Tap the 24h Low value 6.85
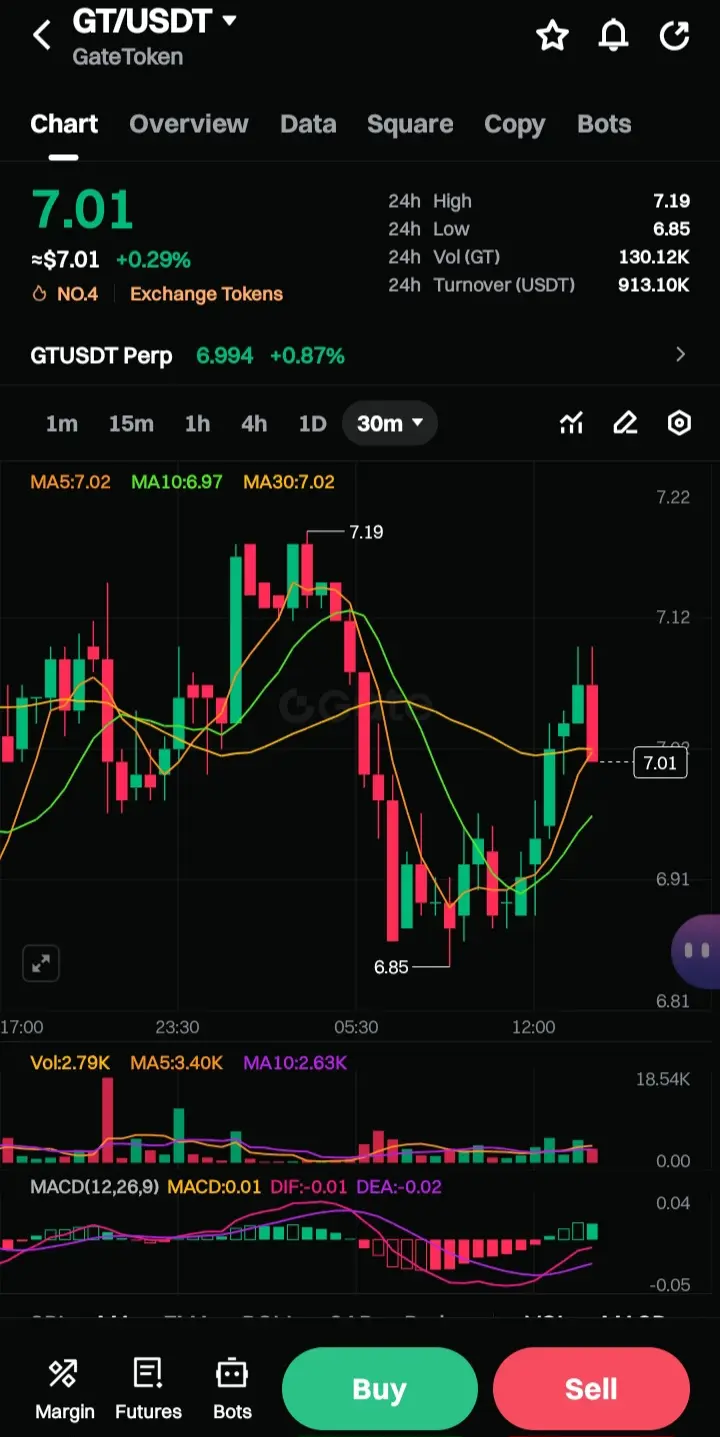This screenshot has width=720, height=1437. pyautogui.click(x=672, y=229)
